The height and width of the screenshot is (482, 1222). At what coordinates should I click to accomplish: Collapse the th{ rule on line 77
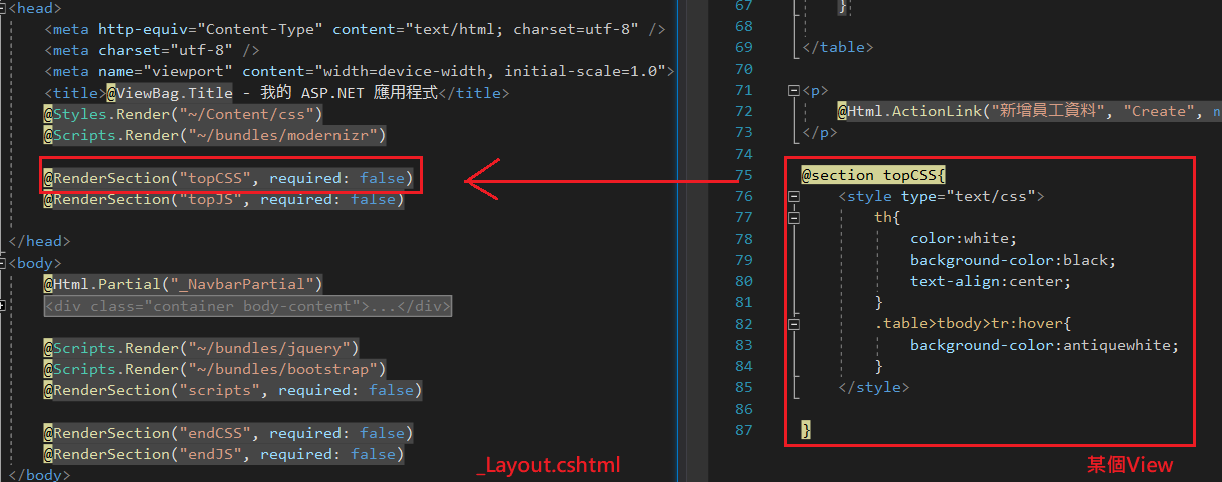tap(794, 217)
